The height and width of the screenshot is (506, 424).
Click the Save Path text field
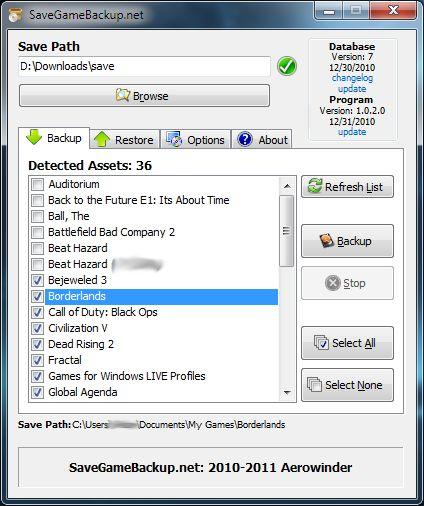tap(144, 66)
